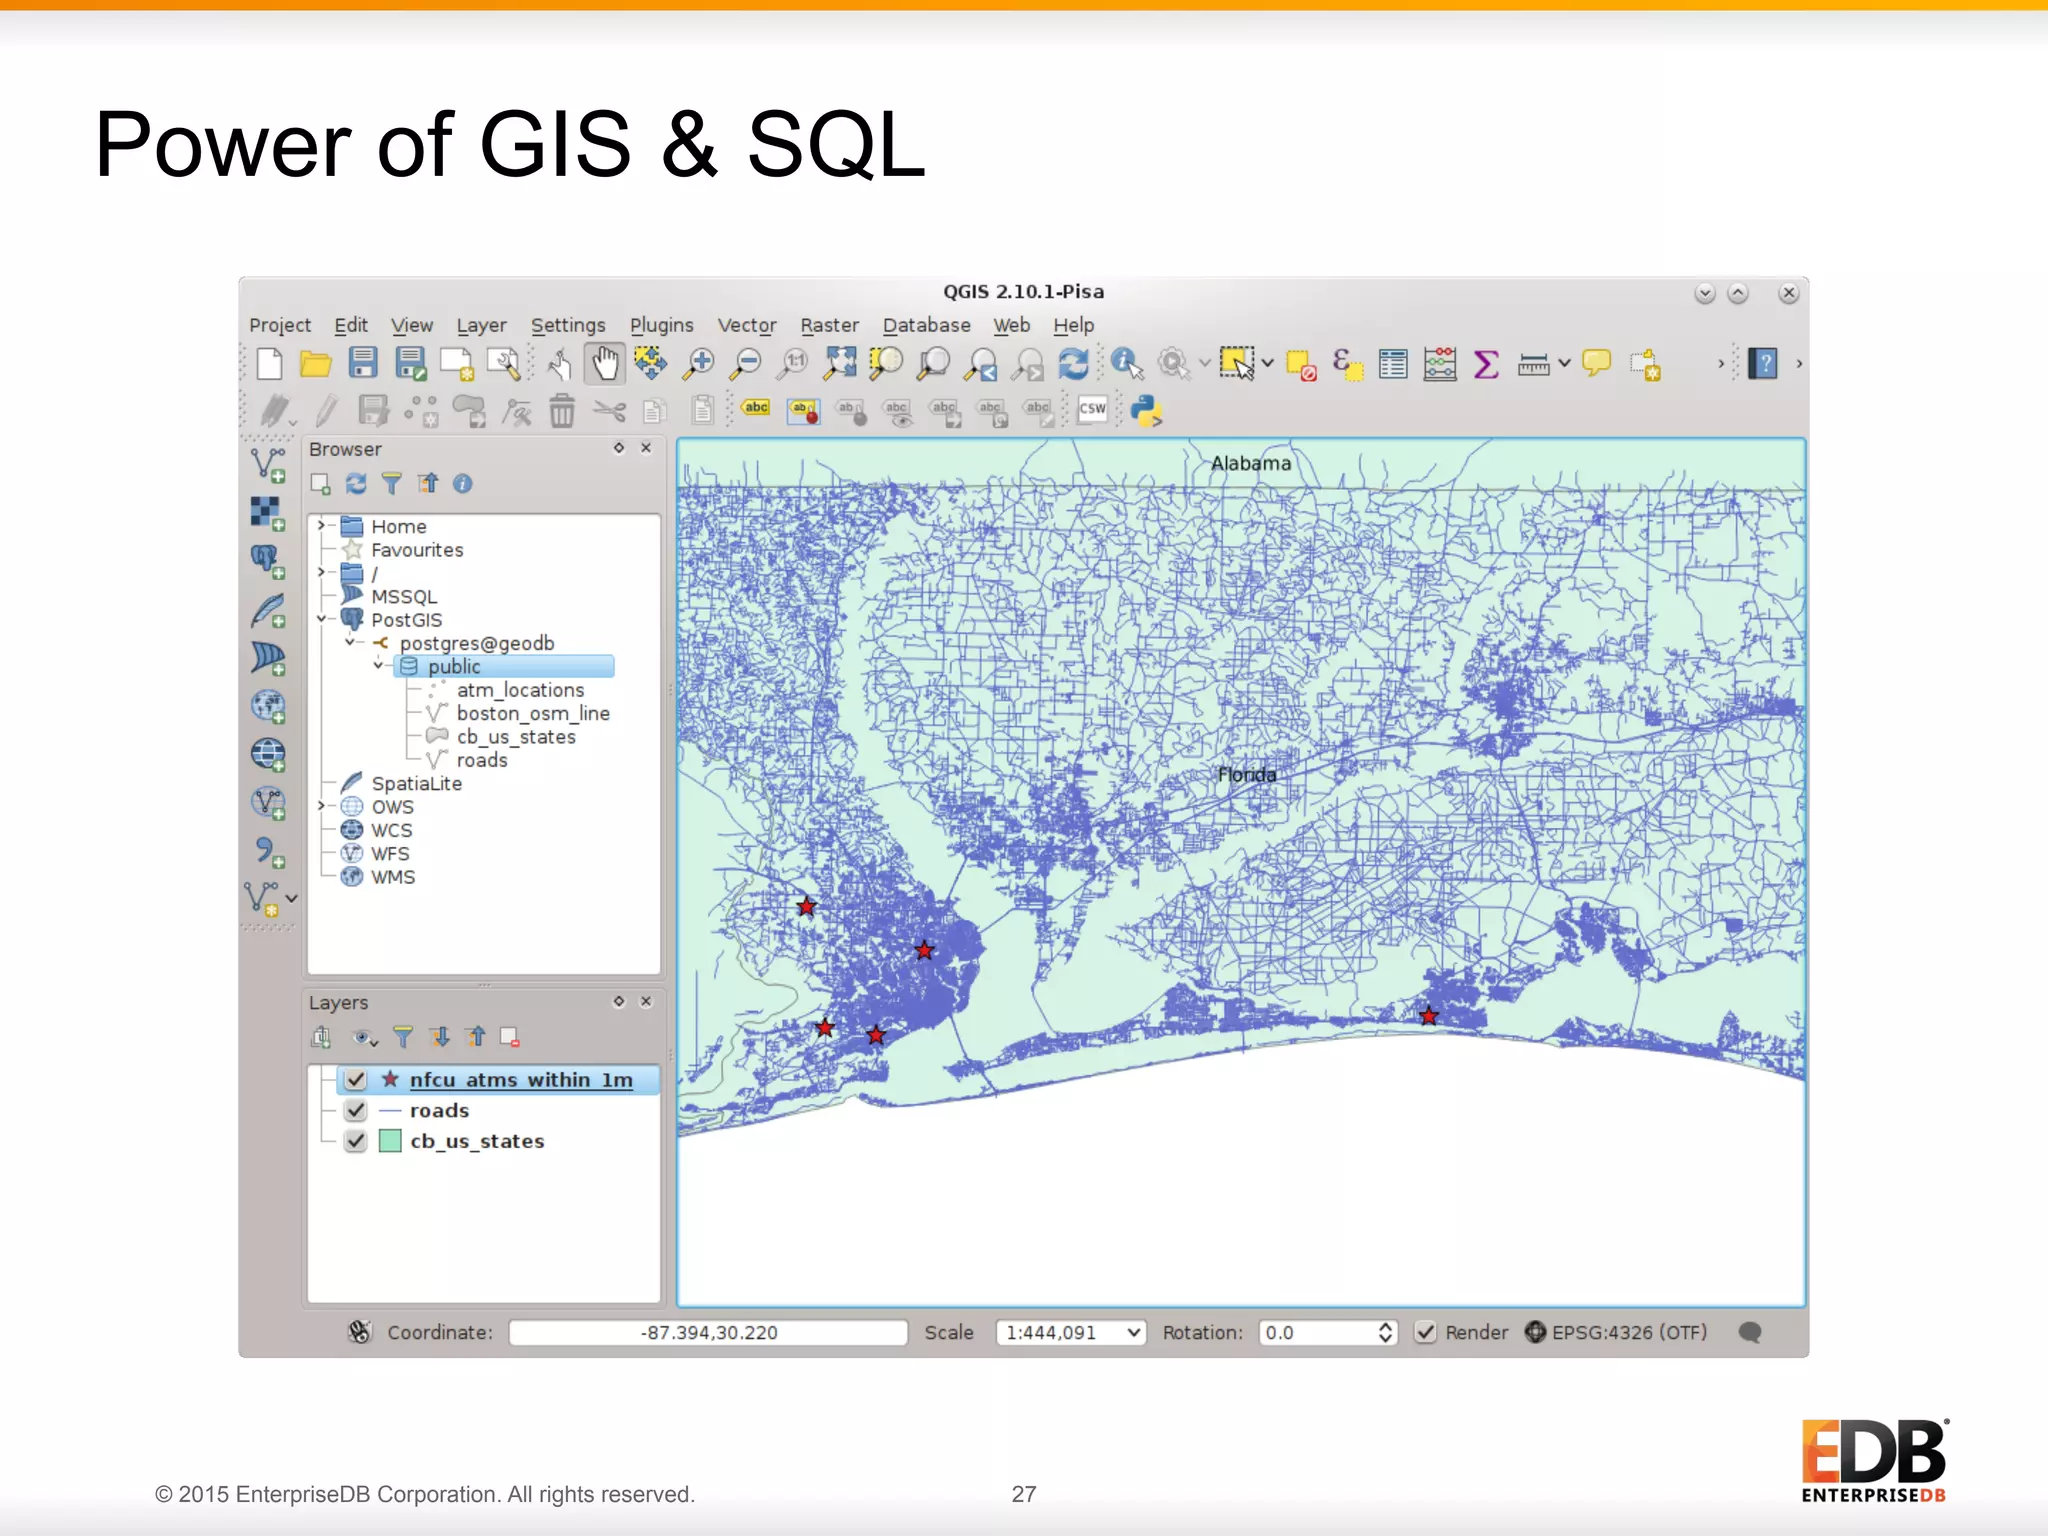Select the boston_osm_line table
This screenshot has height=1536, width=2048.
tap(533, 713)
